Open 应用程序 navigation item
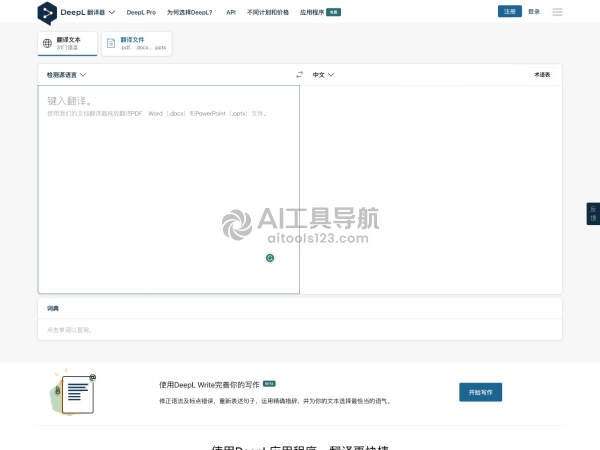Screen dimensions: 600x450 [320, 12]
